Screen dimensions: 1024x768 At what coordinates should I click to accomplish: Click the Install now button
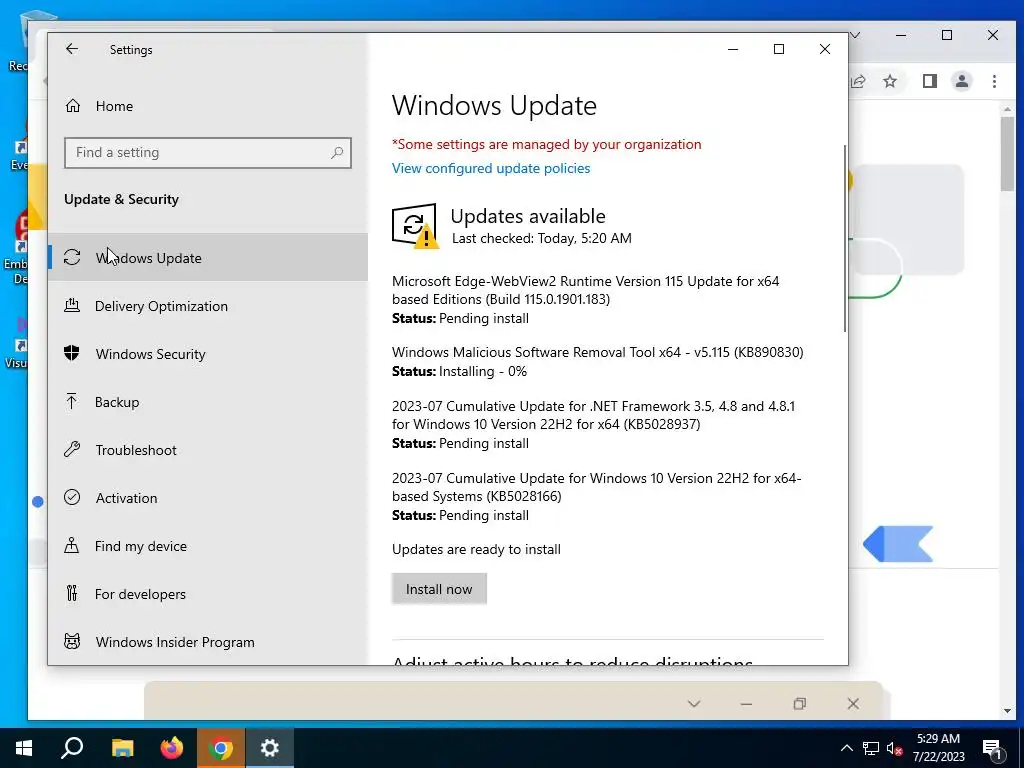pyautogui.click(x=439, y=589)
